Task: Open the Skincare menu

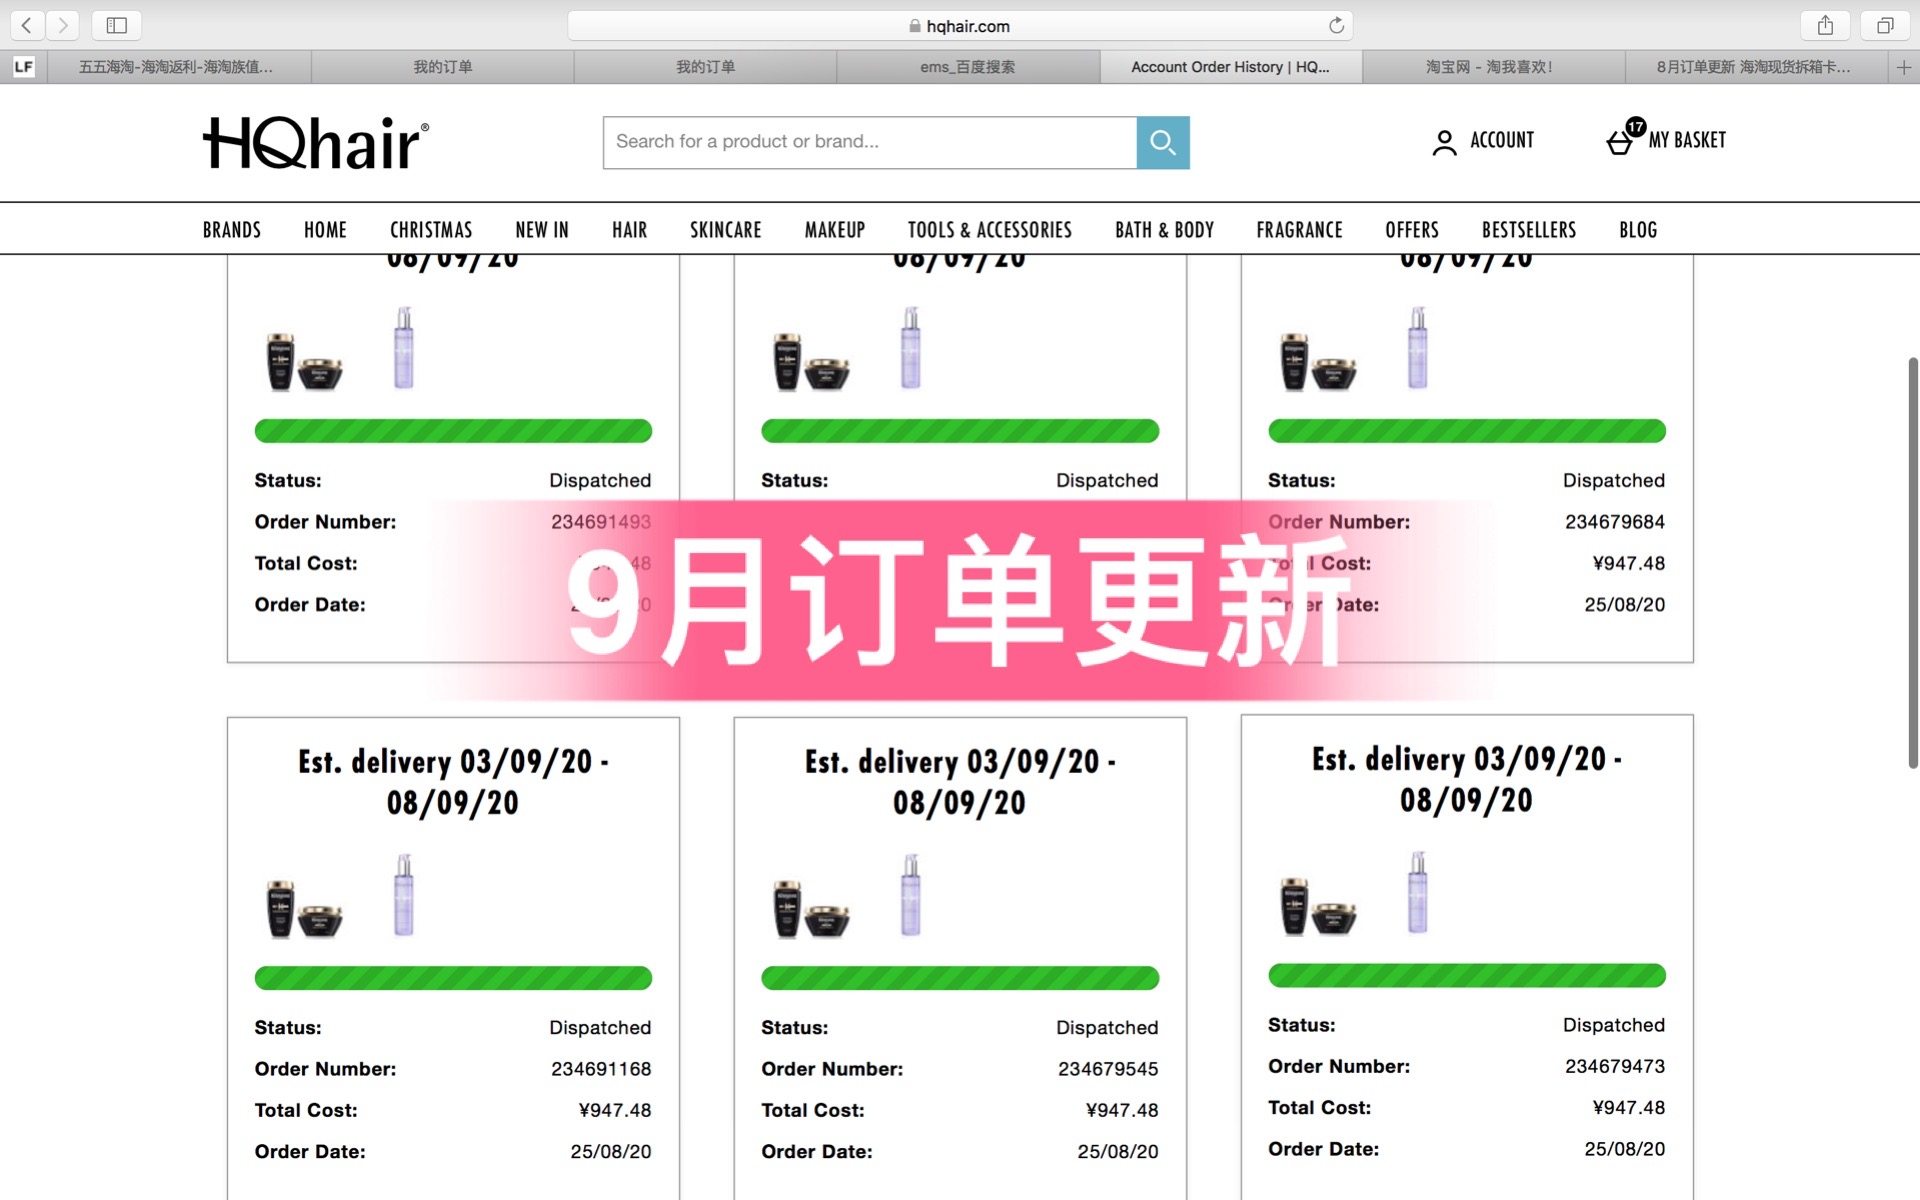Action: pos(725,230)
